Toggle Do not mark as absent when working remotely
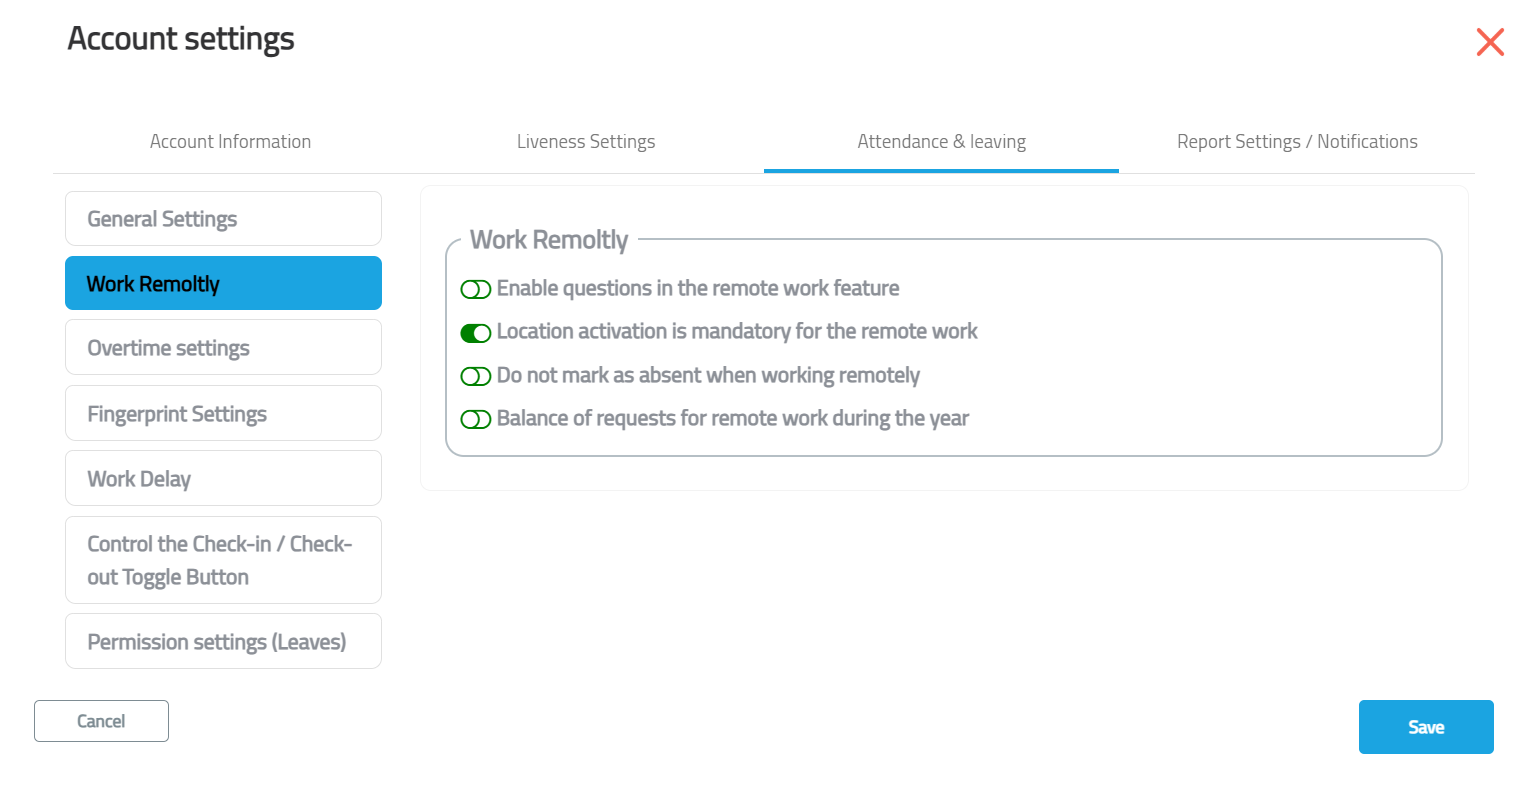This screenshot has width=1531, height=790. (476, 376)
